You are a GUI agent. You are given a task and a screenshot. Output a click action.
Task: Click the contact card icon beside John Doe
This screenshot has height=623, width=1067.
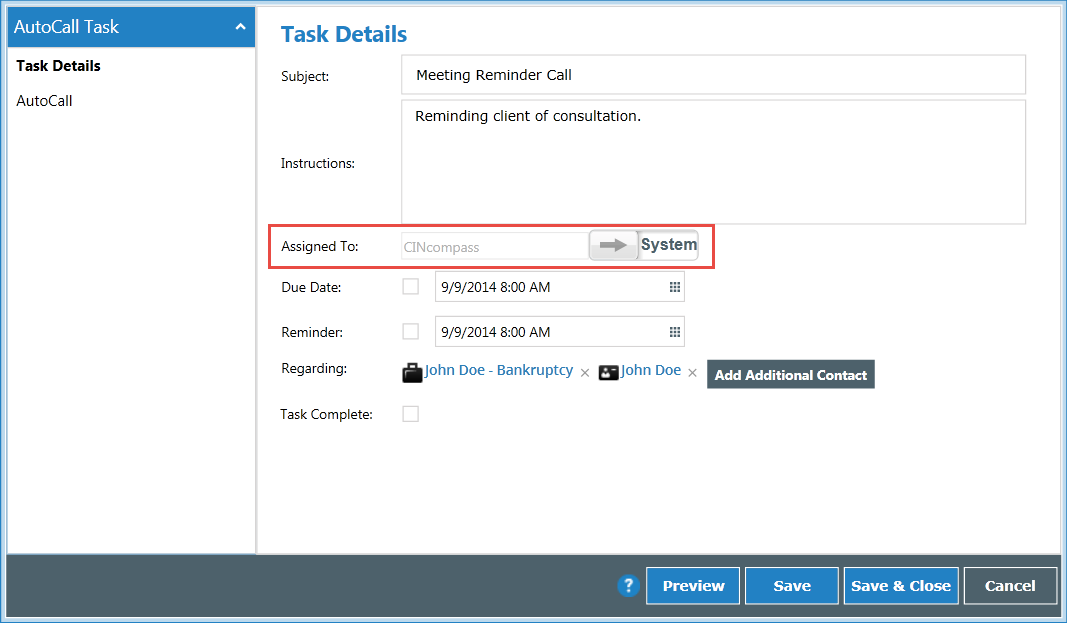click(x=609, y=372)
